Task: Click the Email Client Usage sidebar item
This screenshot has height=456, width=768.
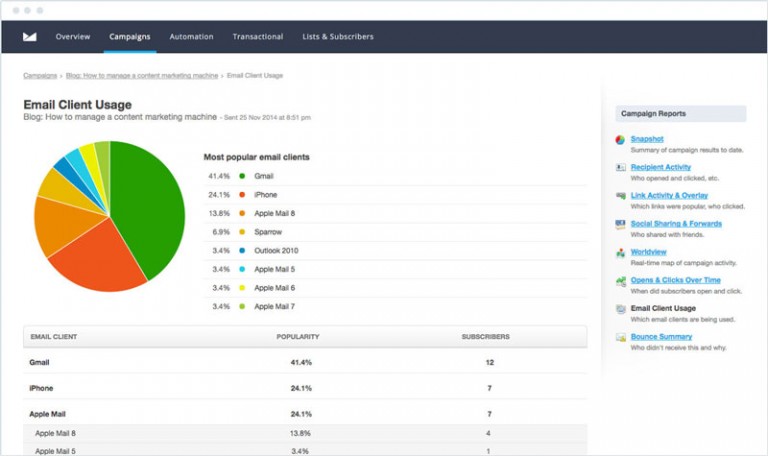Action: click(663, 308)
